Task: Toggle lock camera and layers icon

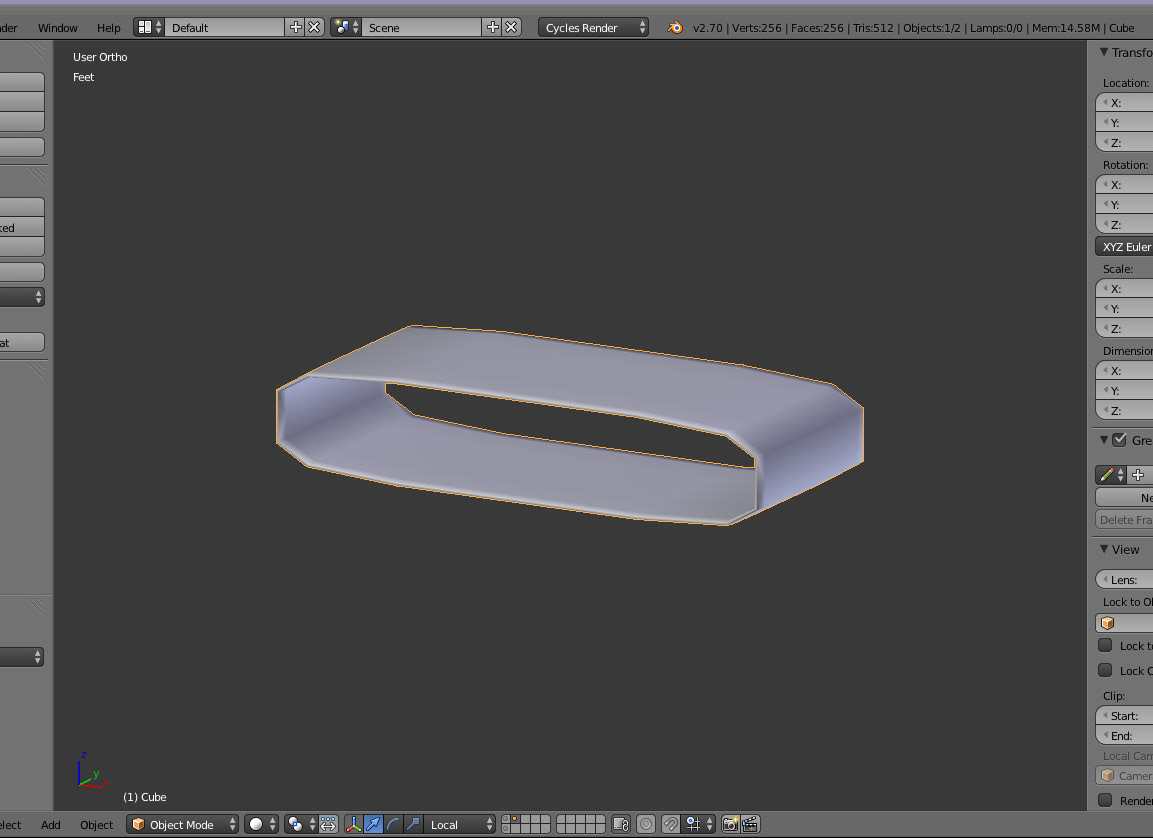Action: click(621, 824)
